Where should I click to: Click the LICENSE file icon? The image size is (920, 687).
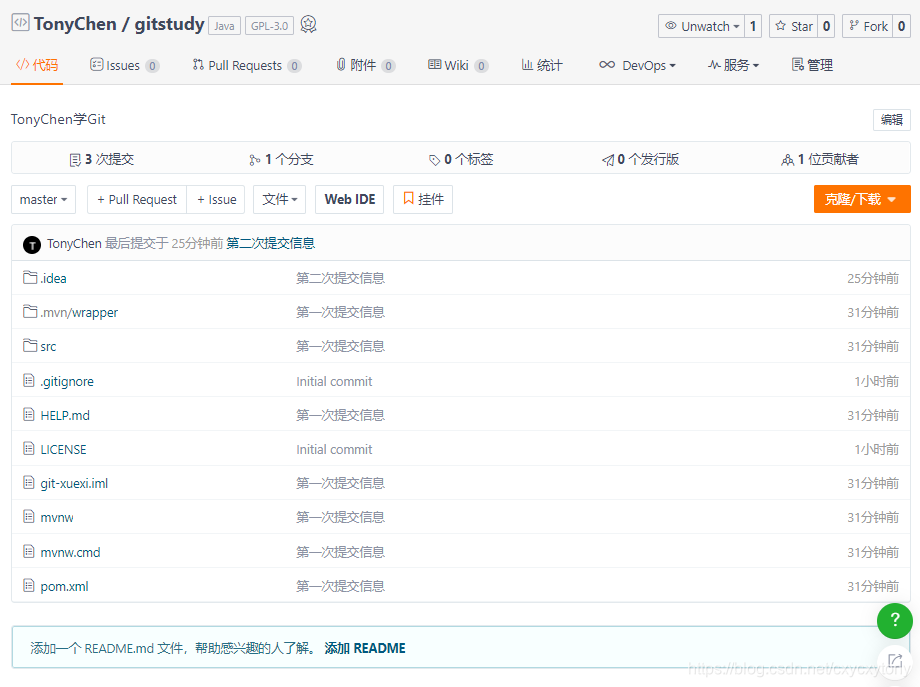pyautogui.click(x=29, y=448)
